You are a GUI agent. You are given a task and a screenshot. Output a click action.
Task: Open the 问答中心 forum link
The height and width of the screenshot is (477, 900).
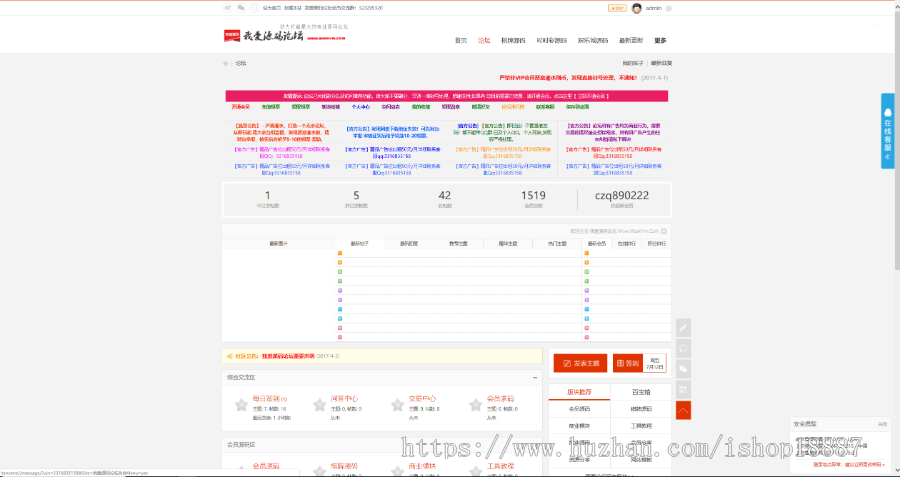[x=344, y=398]
